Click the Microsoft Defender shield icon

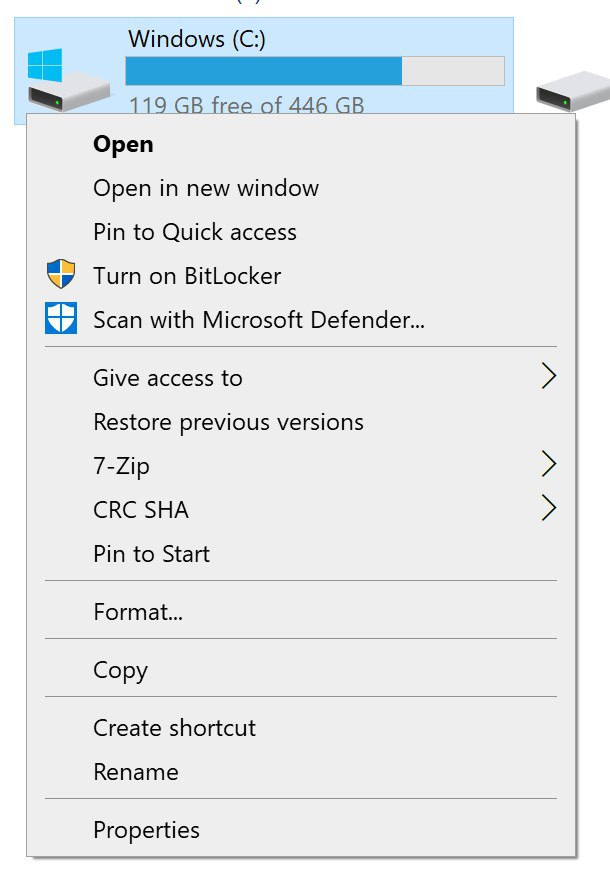[x=61, y=319]
